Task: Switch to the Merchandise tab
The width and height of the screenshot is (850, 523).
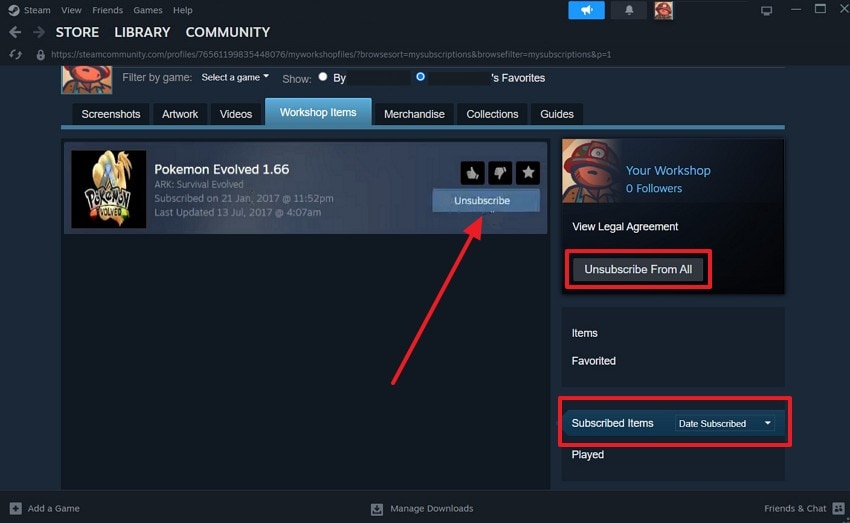Action: tap(414, 114)
